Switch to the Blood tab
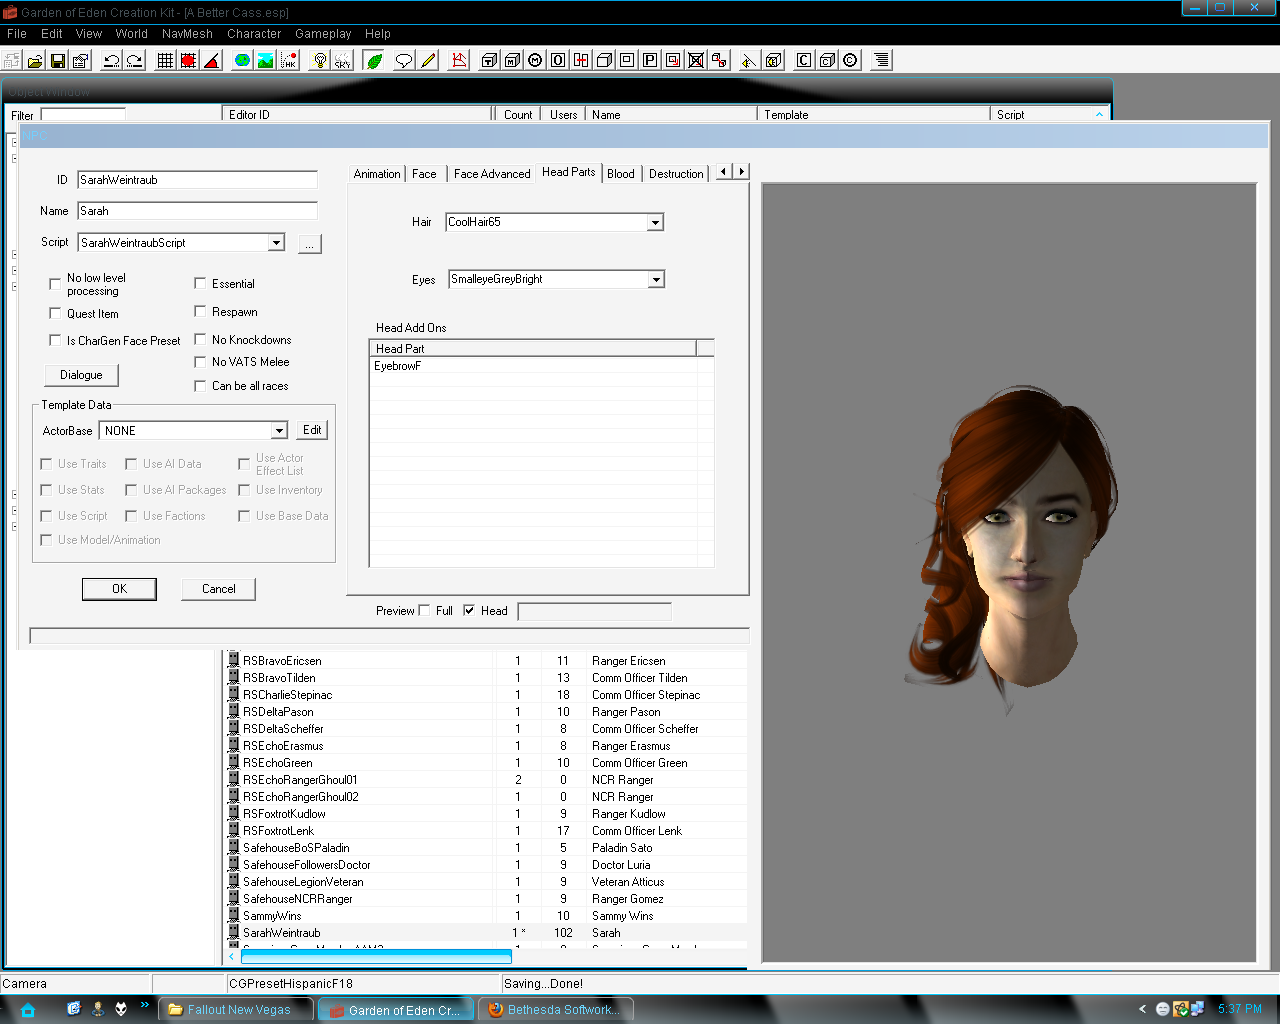The image size is (1280, 1024). pyautogui.click(x=621, y=174)
